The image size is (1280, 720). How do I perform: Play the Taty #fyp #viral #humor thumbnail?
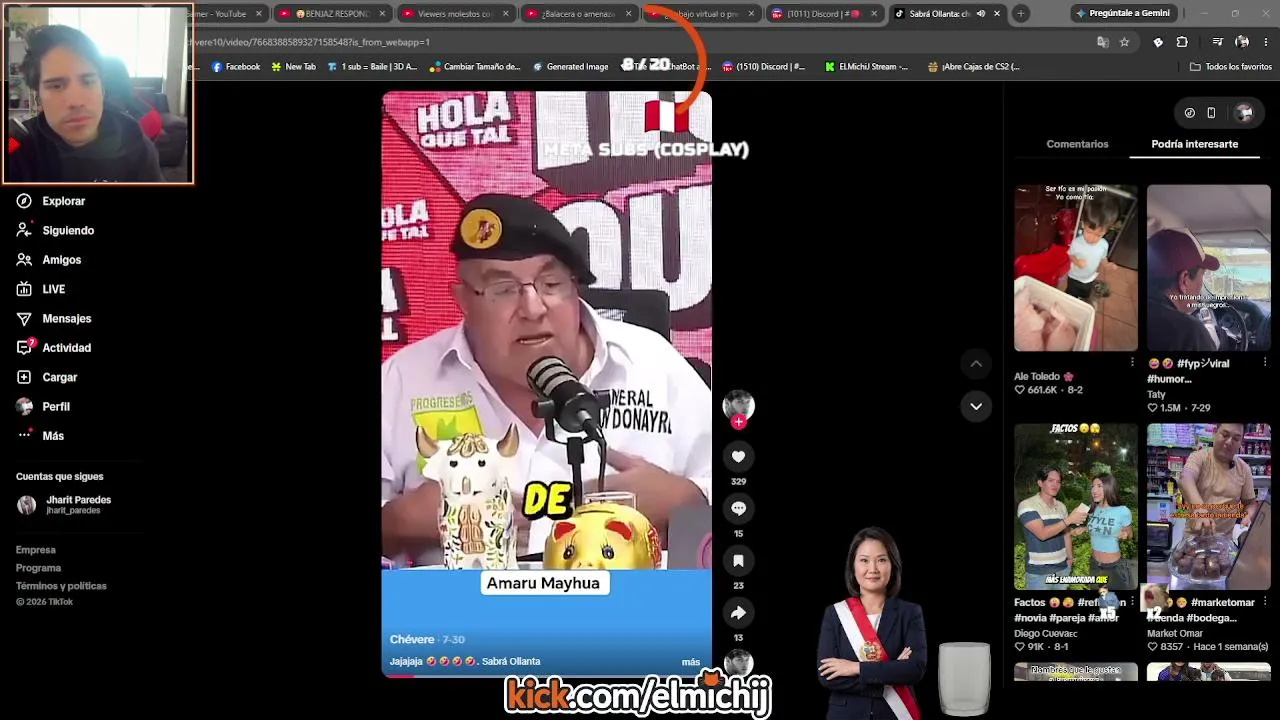tap(1209, 268)
